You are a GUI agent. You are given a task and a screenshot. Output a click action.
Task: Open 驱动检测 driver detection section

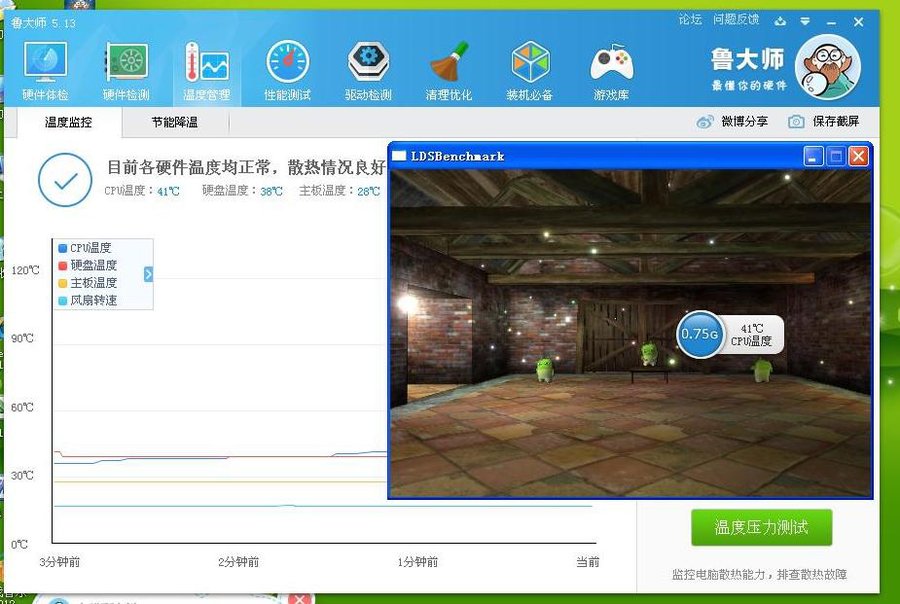coord(368,70)
